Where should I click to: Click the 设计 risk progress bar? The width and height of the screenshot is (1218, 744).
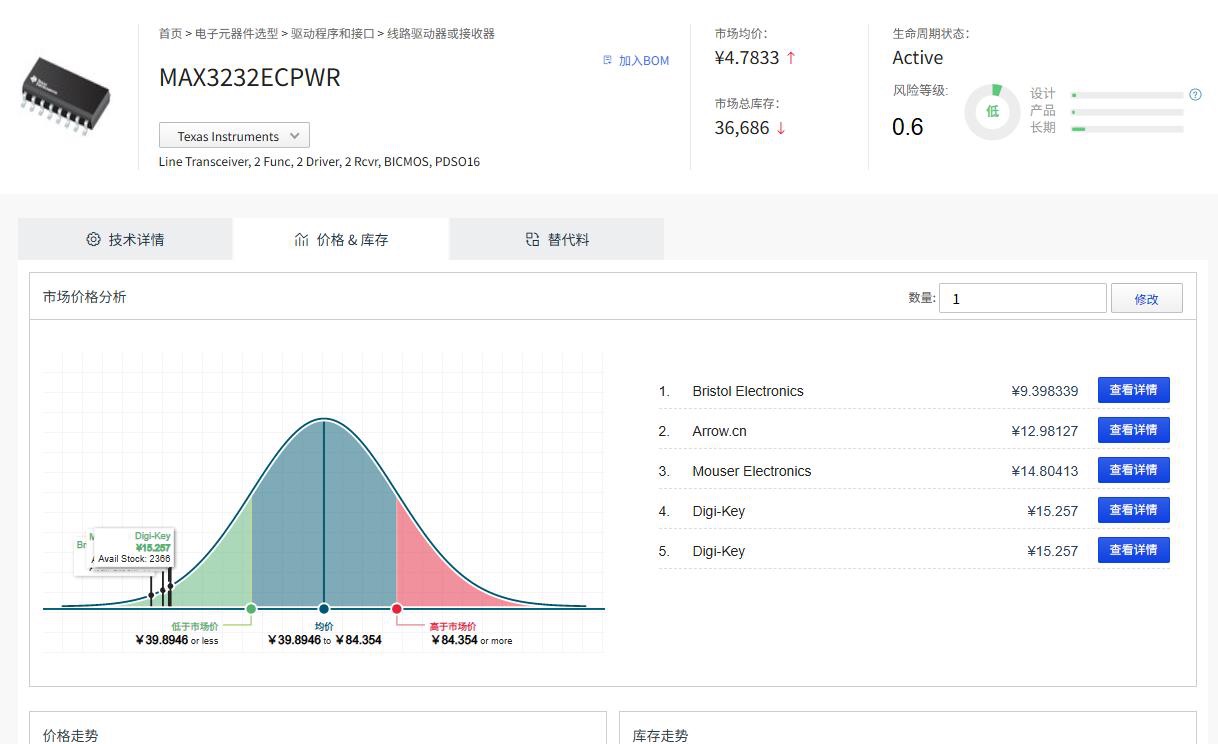pyautogui.click(x=1127, y=95)
